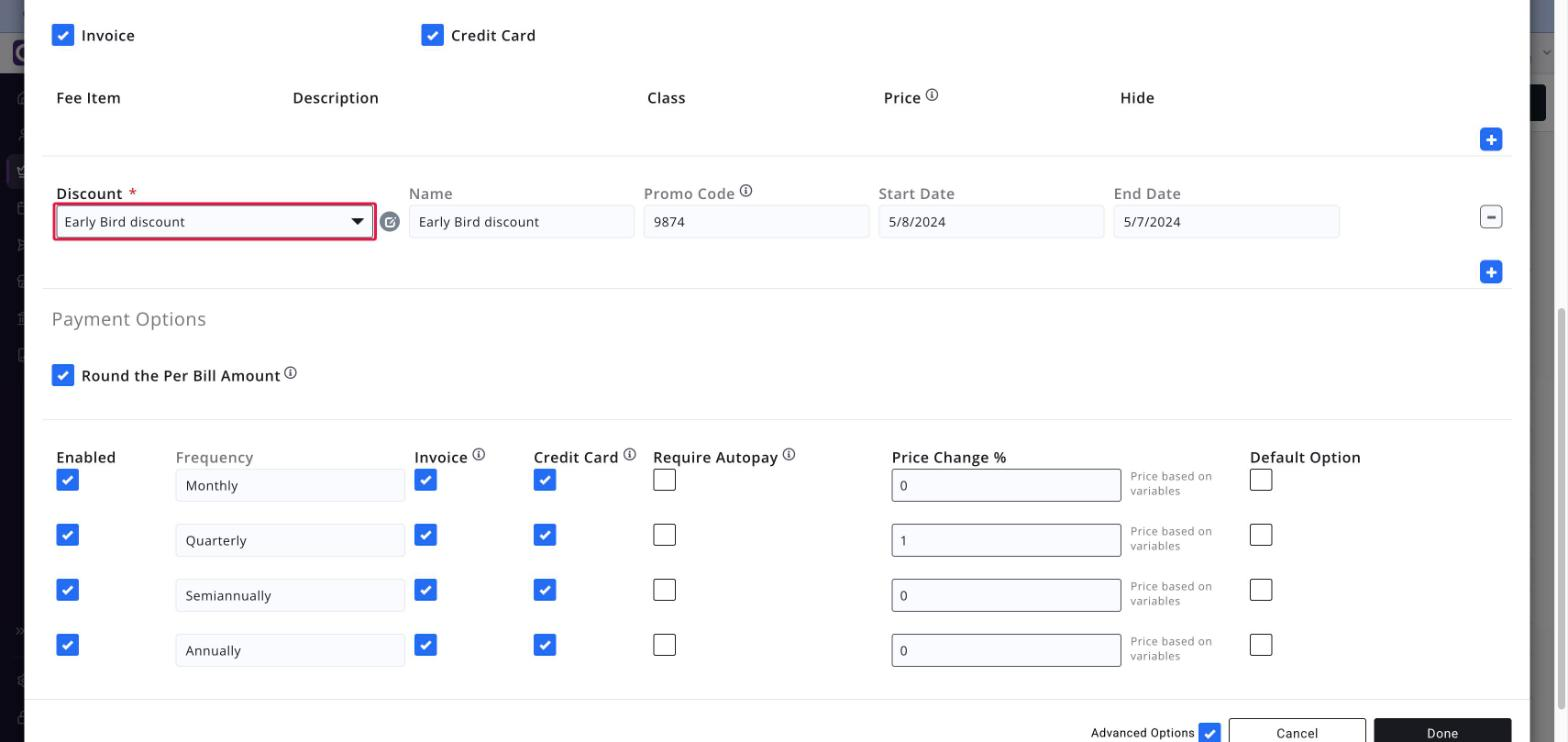Disable the Annually Enabled checkbox
Screen dimensions: 1568x742
[67, 645]
